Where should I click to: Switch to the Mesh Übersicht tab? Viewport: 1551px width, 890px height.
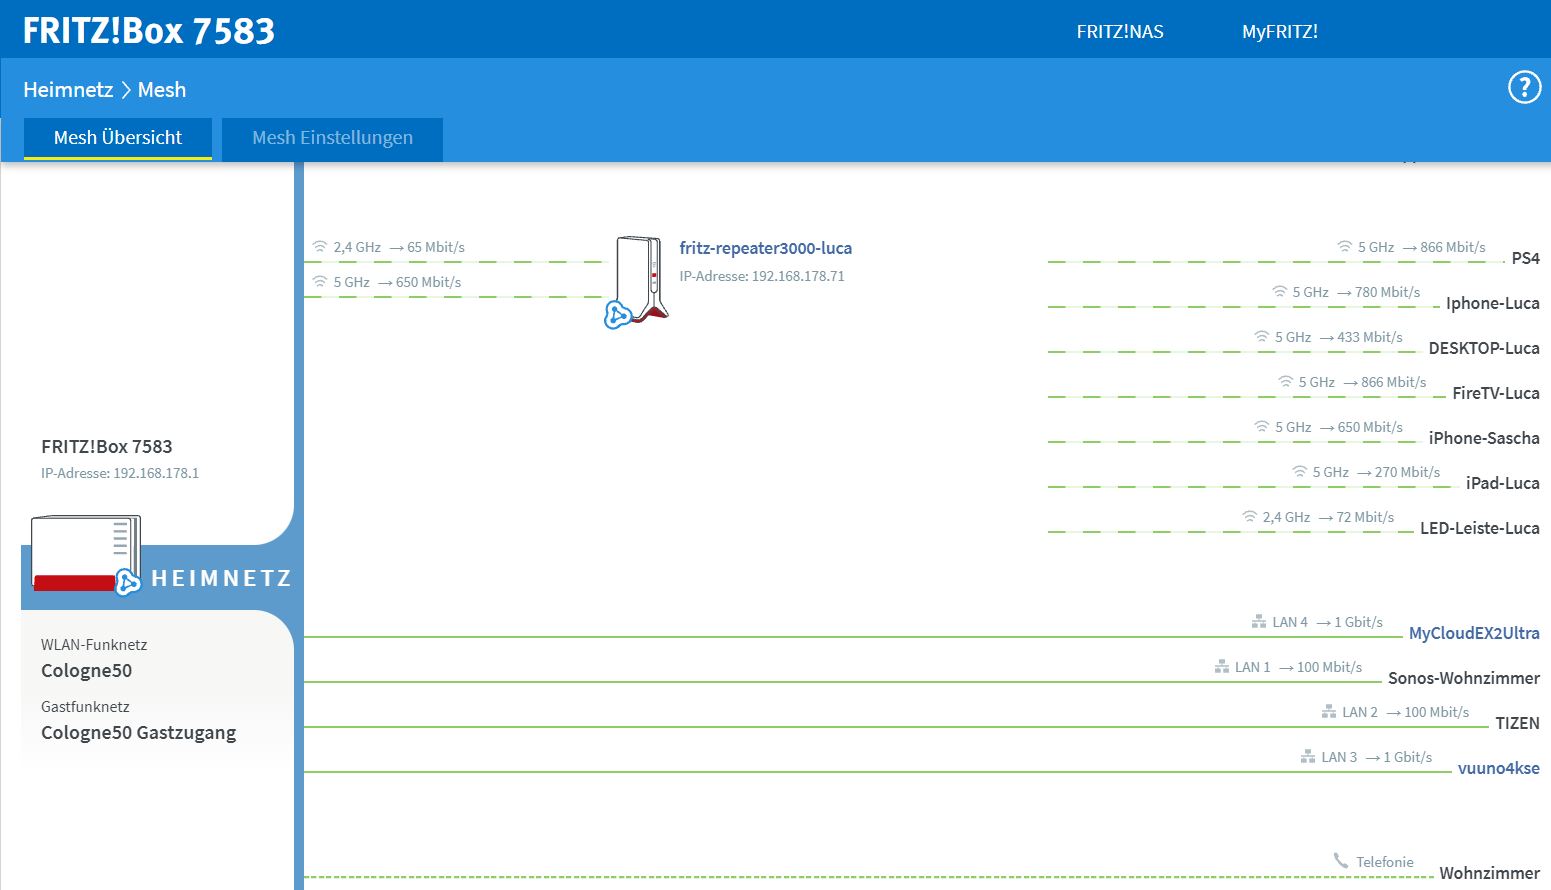(118, 138)
